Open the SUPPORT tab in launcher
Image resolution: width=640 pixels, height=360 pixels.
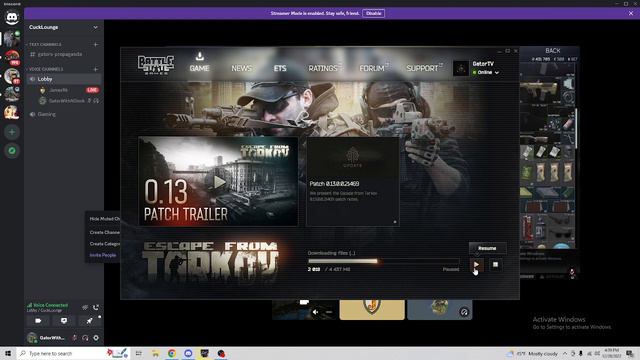click(422, 69)
